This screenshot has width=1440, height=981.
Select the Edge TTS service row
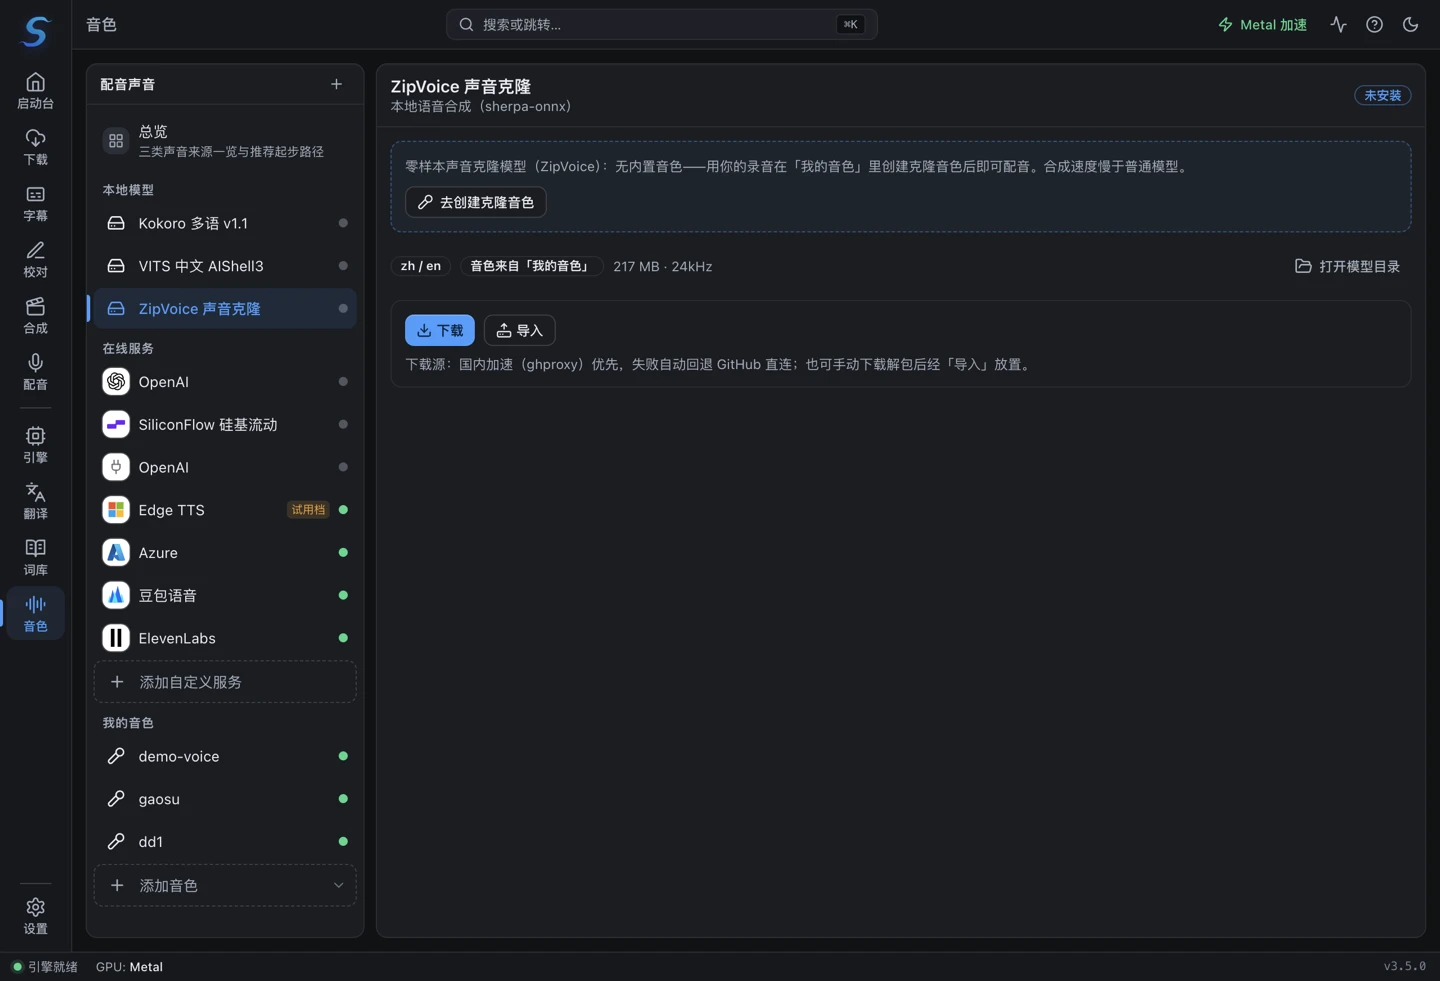pyautogui.click(x=225, y=510)
